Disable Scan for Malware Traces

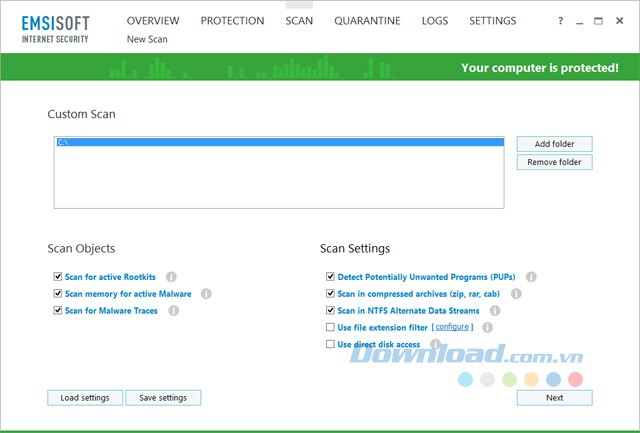click(x=58, y=310)
